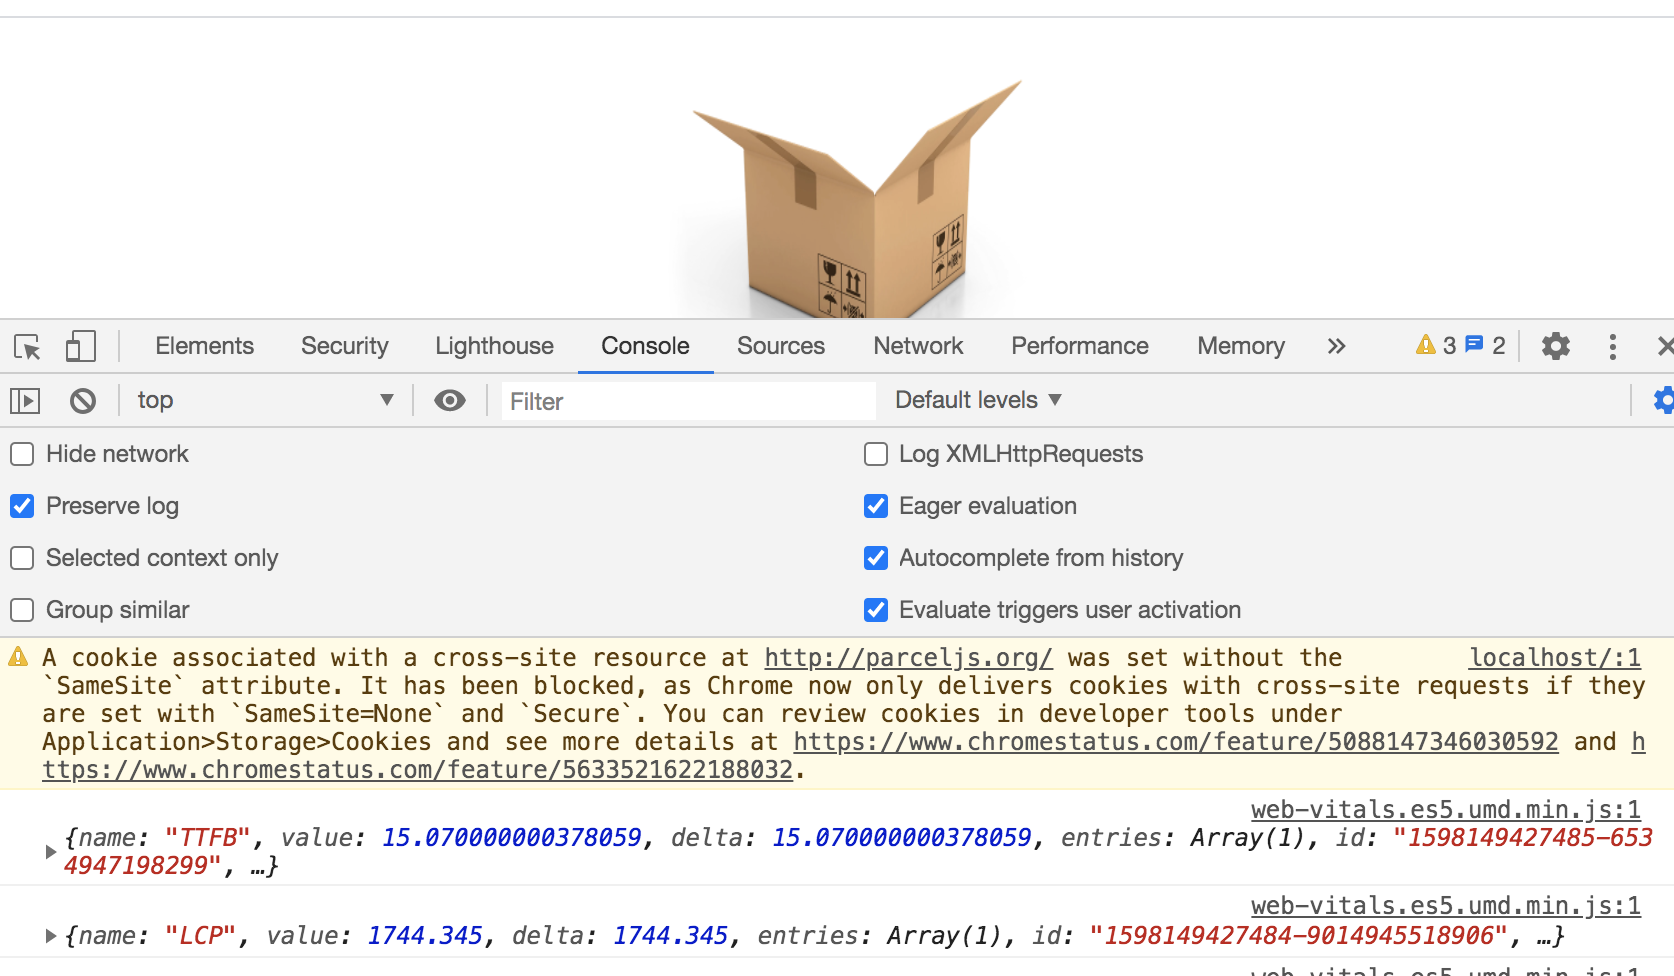The width and height of the screenshot is (1674, 976).
Task: Show more DevTools tabs chevron
Action: point(1336,346)
